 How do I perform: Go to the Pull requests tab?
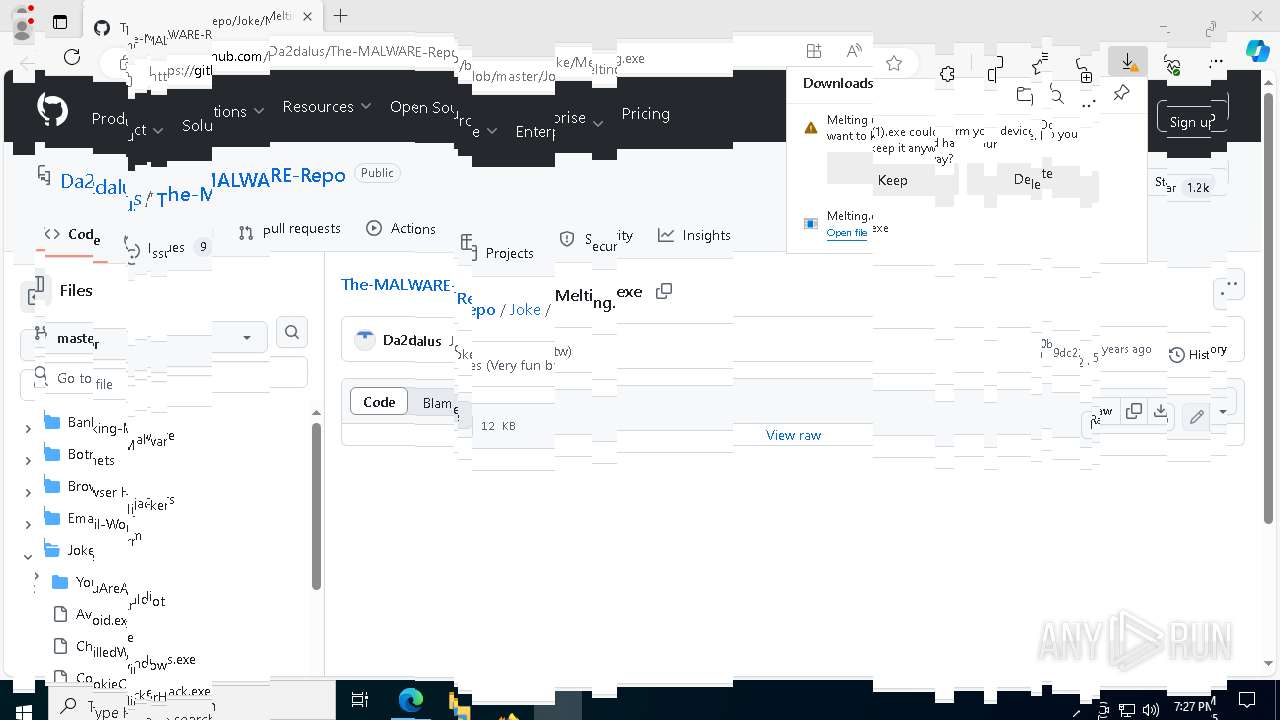pyautogui.click(x=290, y=230)
